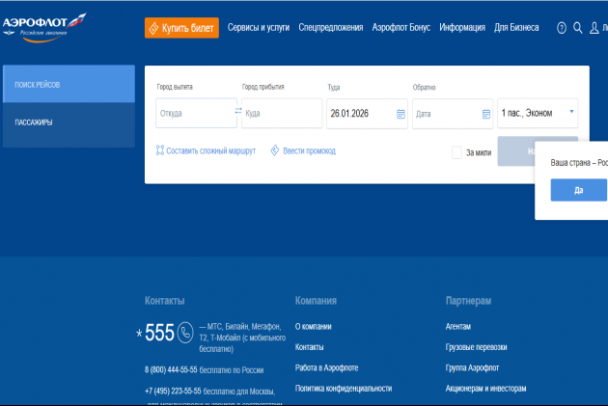The width and height of the screenshot is (608, 406).
Task: Click the user profile icon
Action: click(x=596, y=28)
